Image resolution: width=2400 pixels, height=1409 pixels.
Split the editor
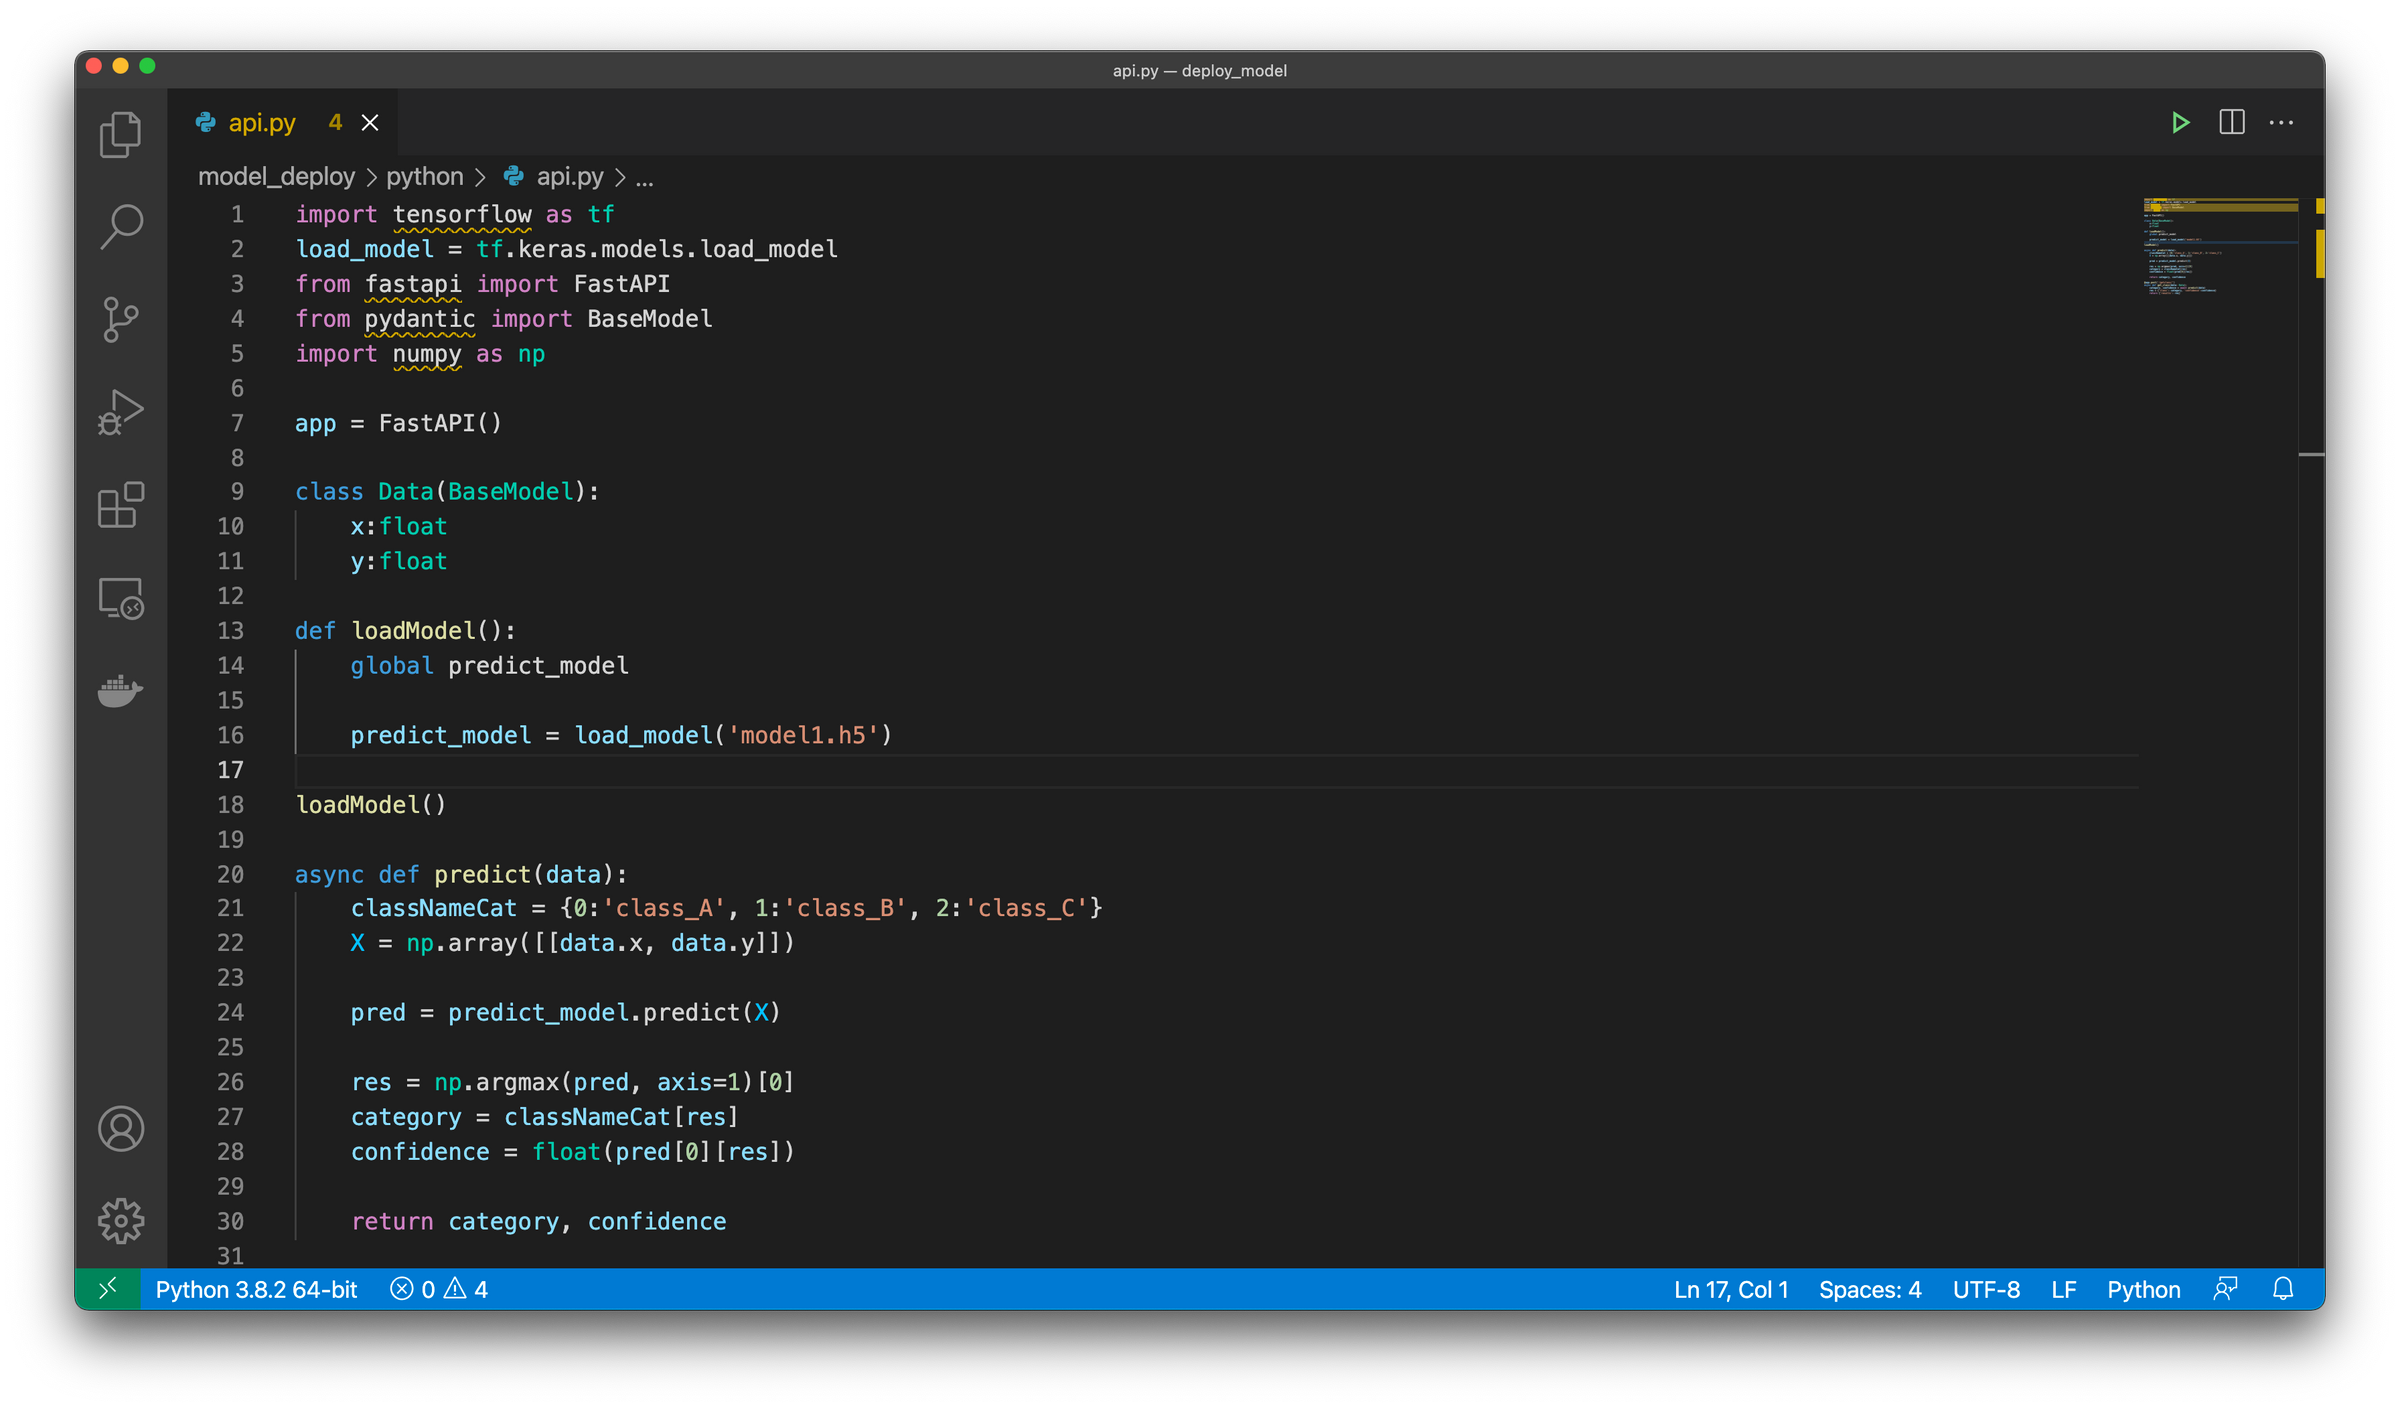pos(2231,122)
